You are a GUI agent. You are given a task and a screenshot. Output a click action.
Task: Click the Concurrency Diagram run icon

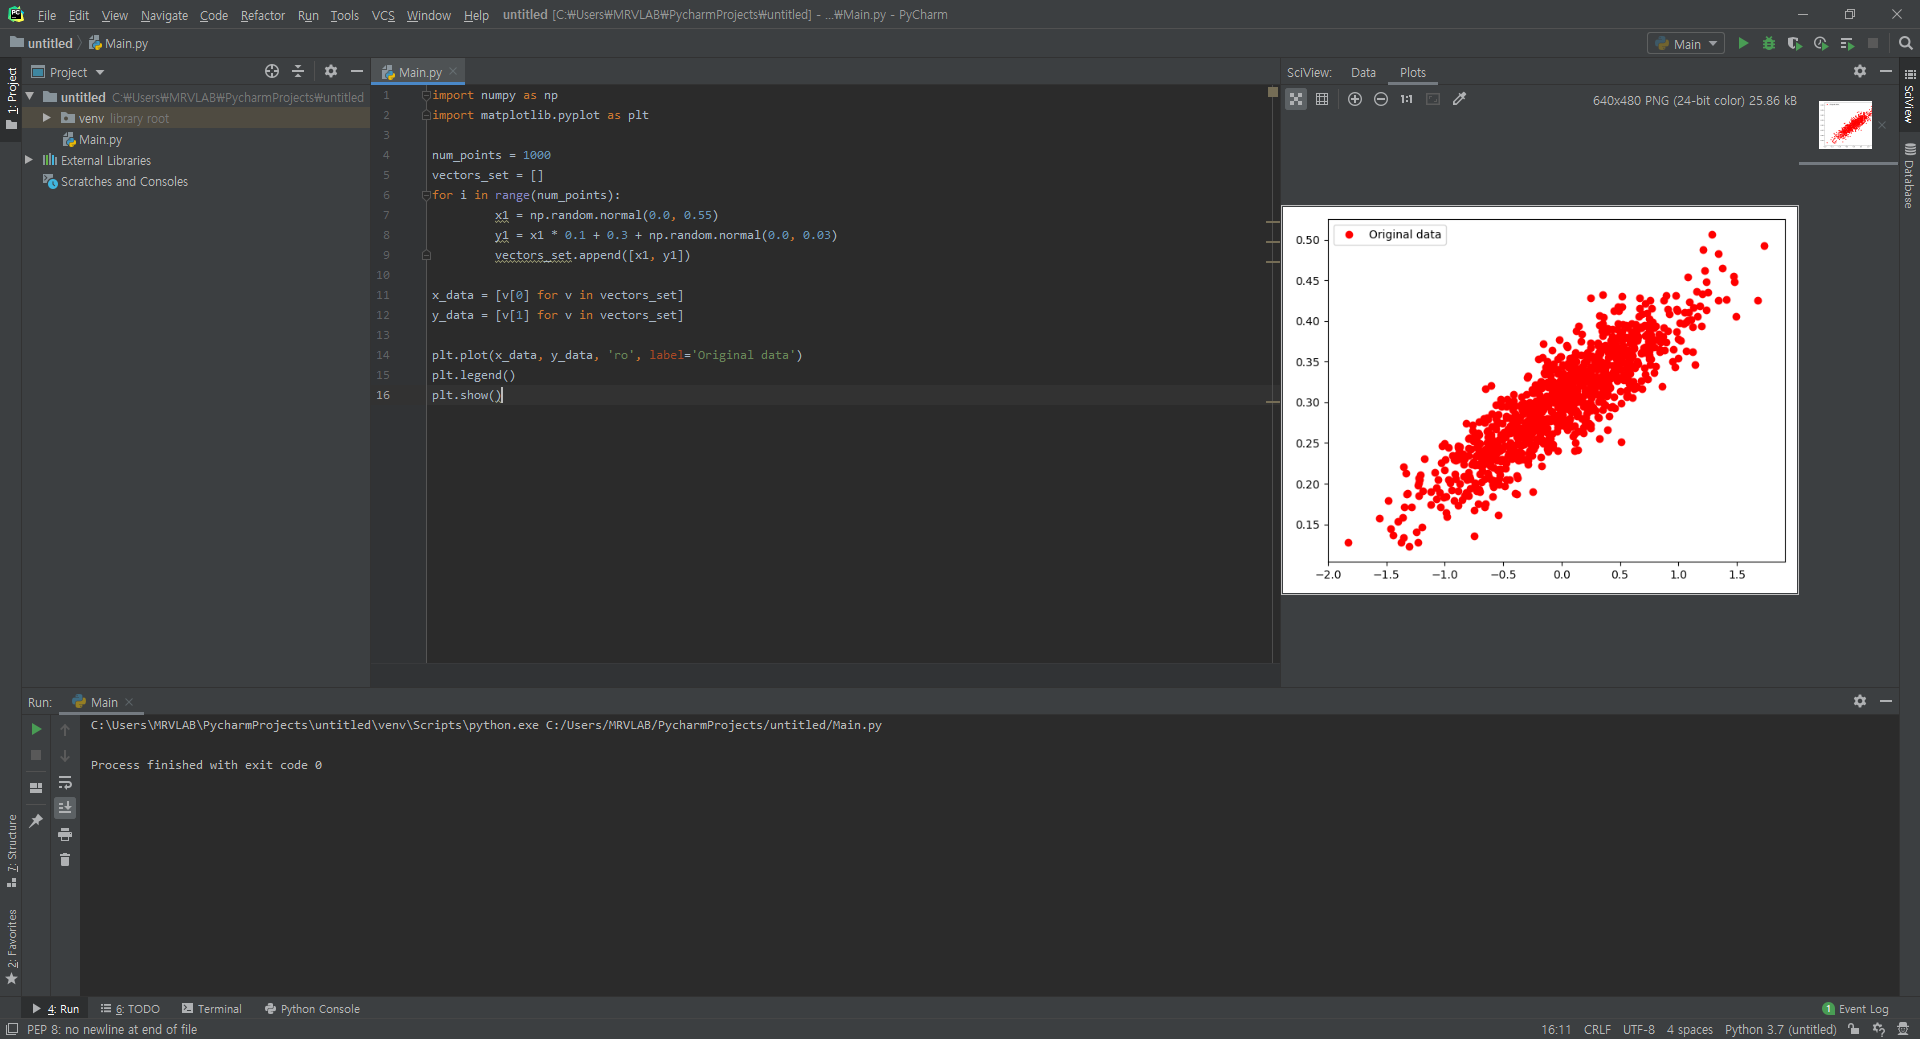click(x=1847, y=44)
